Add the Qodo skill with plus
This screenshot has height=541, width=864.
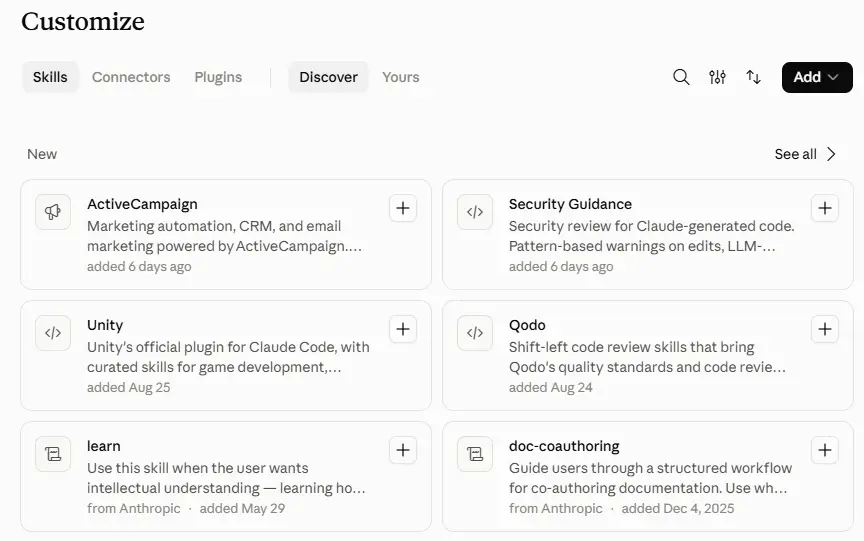coord(825,329)
